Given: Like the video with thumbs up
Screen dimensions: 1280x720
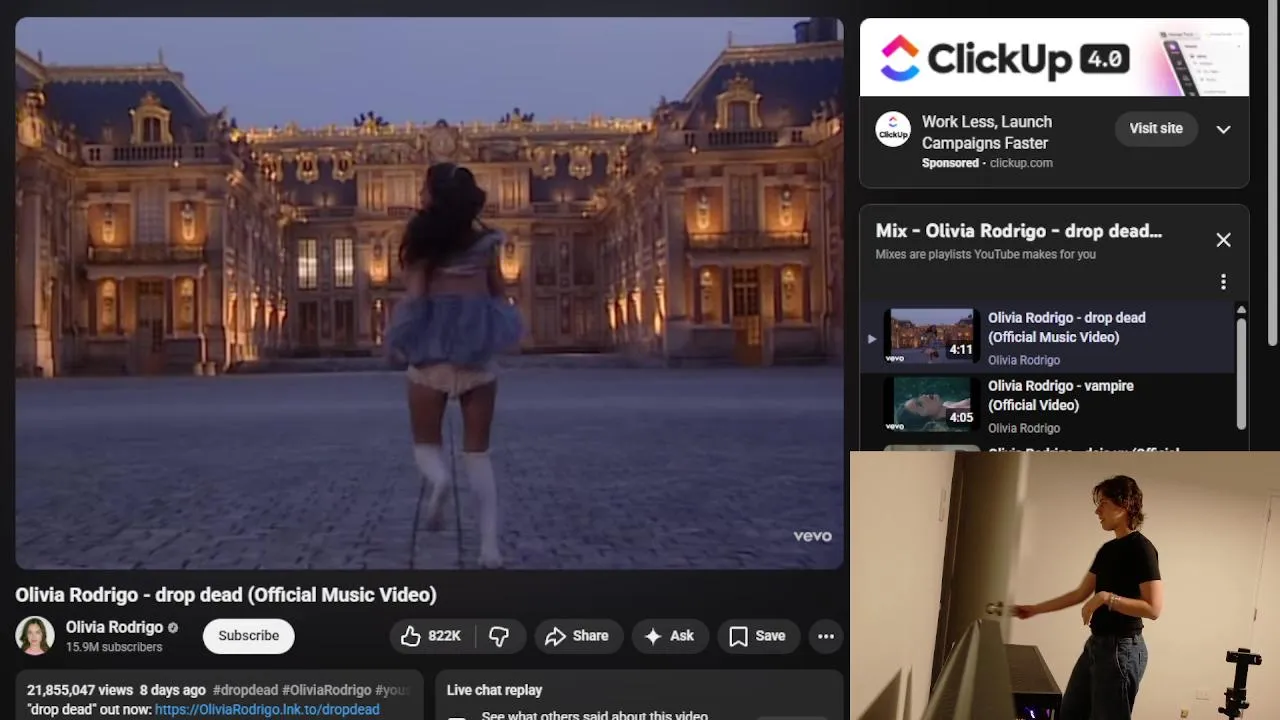Looking at the screenshot, I should [x=430, y=636].
